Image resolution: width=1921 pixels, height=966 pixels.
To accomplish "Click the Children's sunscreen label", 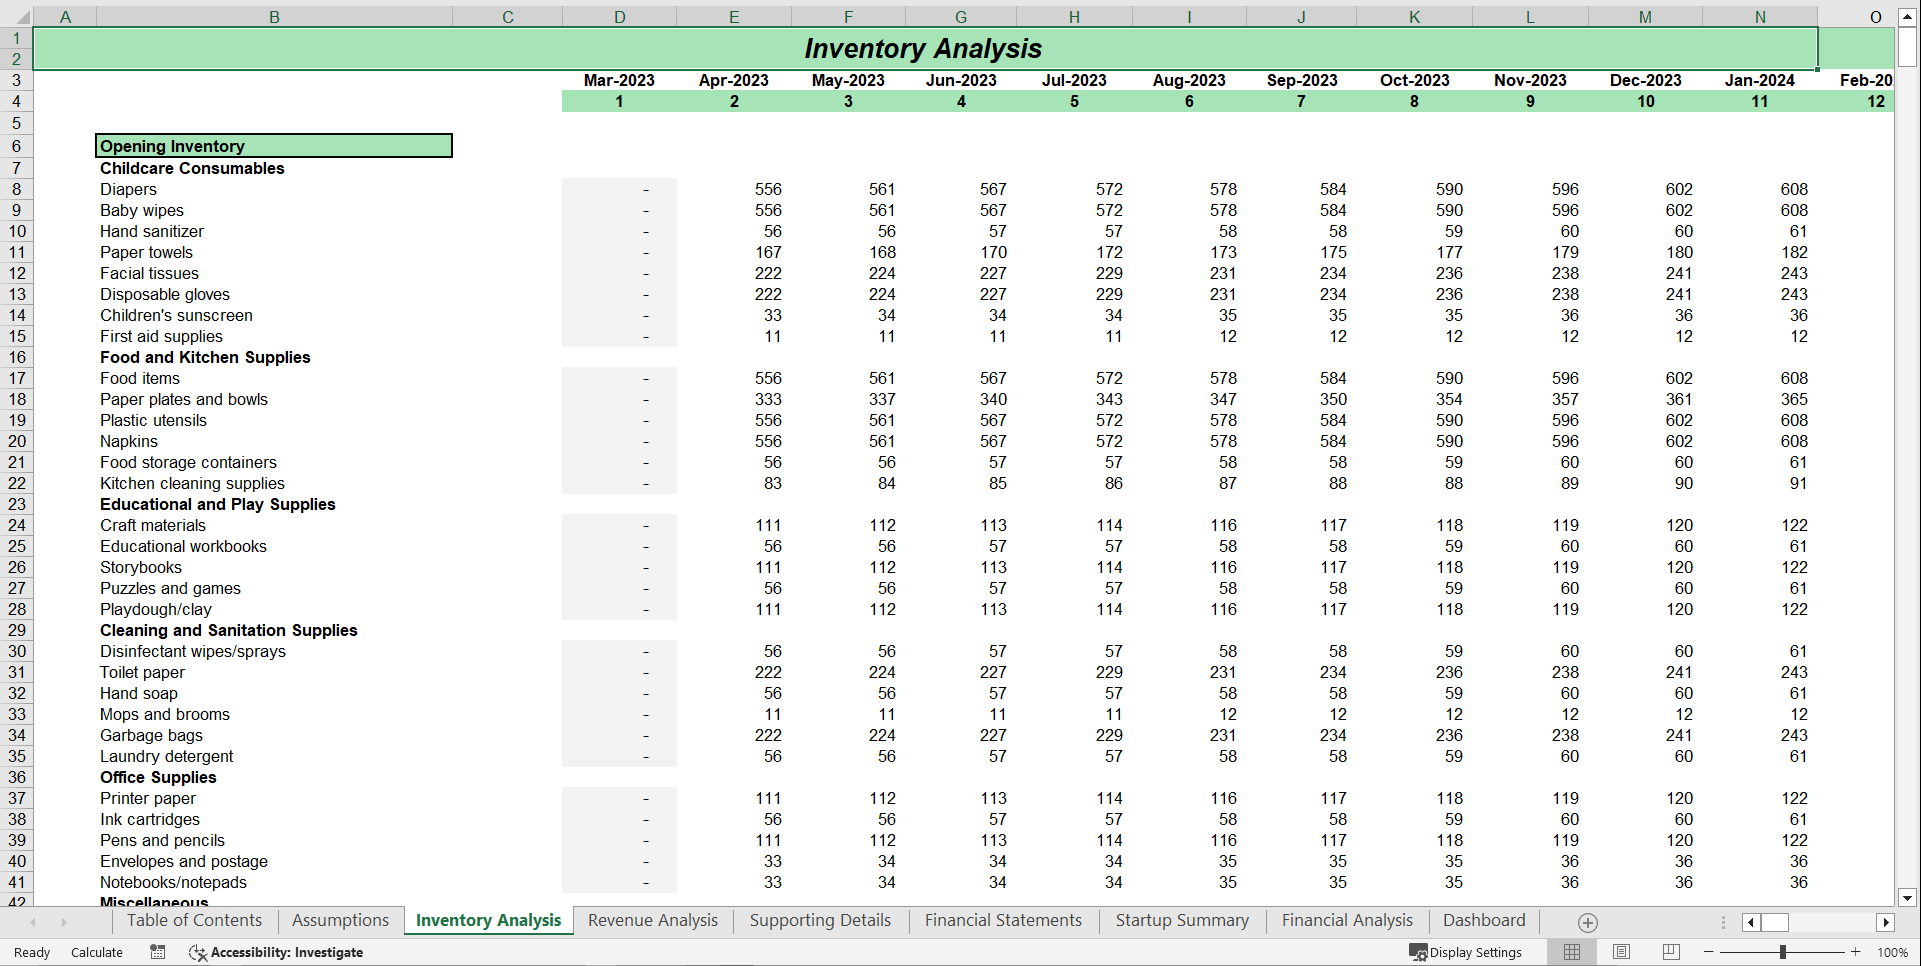I will [176, 315].
